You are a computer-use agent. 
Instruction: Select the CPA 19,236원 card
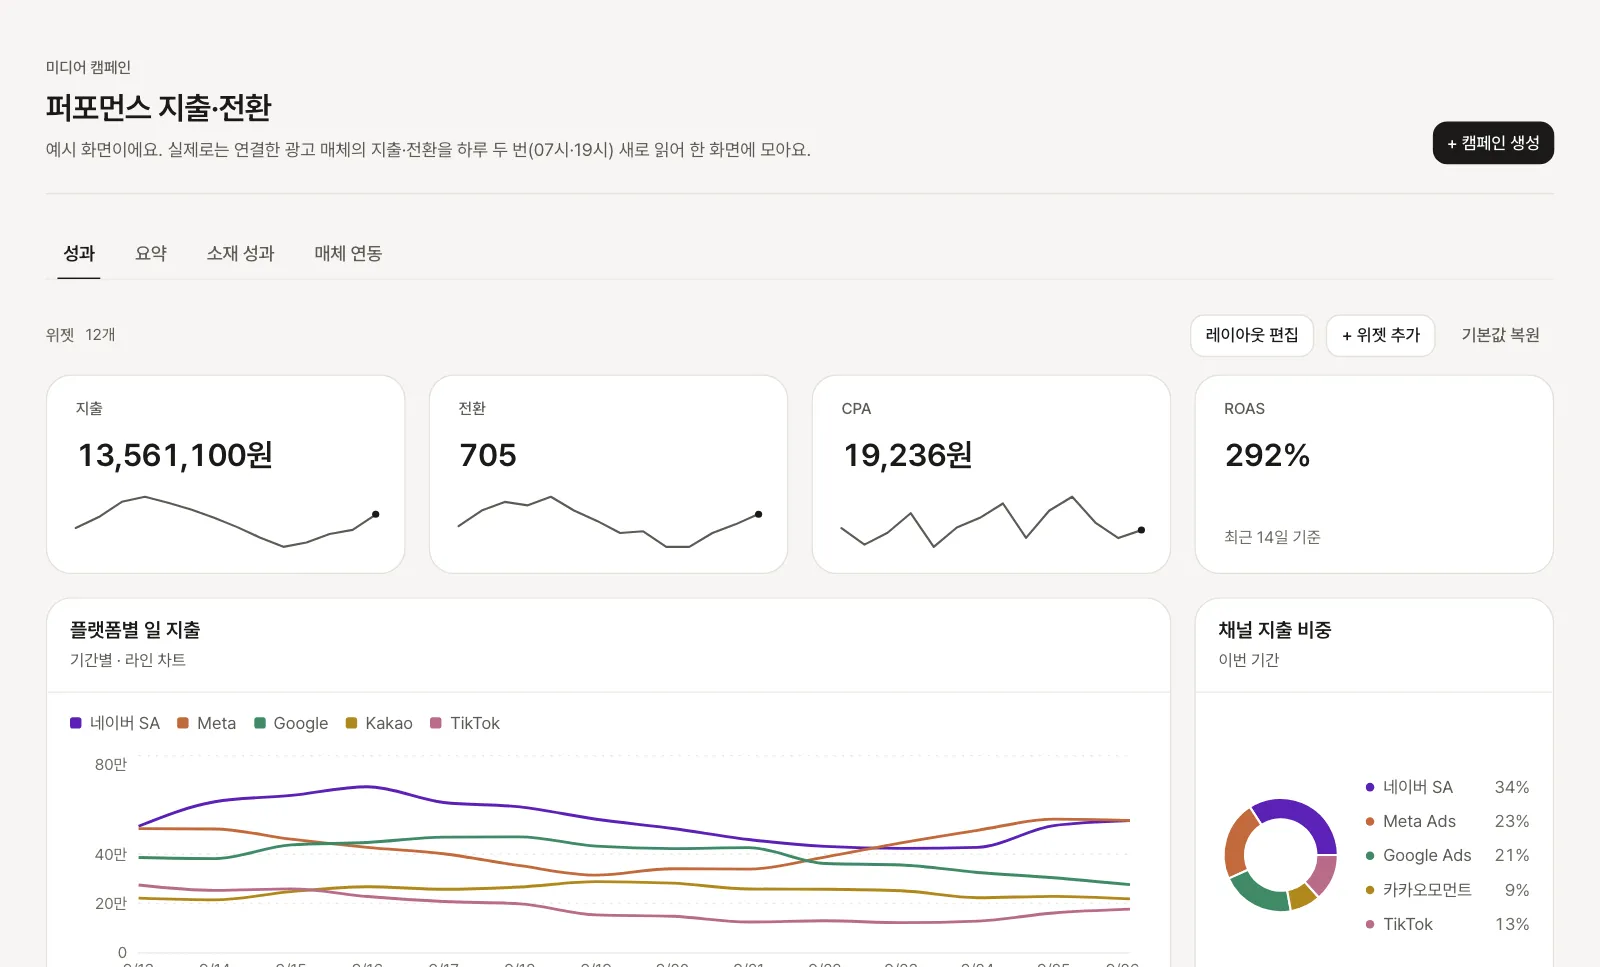click(991, 474)
